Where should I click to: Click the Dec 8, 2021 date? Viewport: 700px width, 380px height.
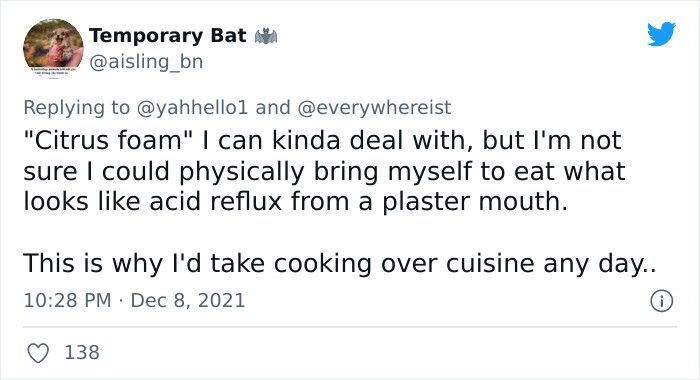point(188,301)
